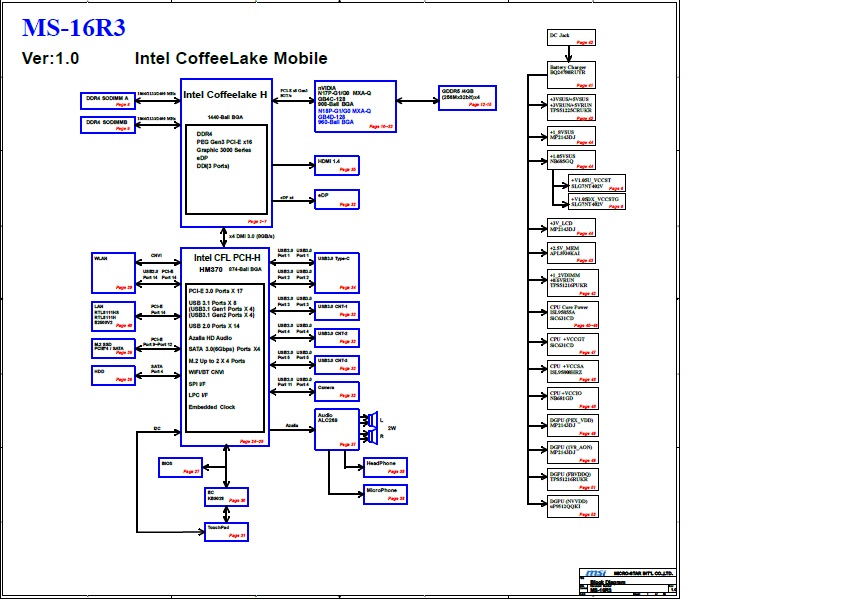Select "SATA 3.0(6Gbps) Ports X4" text

click(224, 349)
